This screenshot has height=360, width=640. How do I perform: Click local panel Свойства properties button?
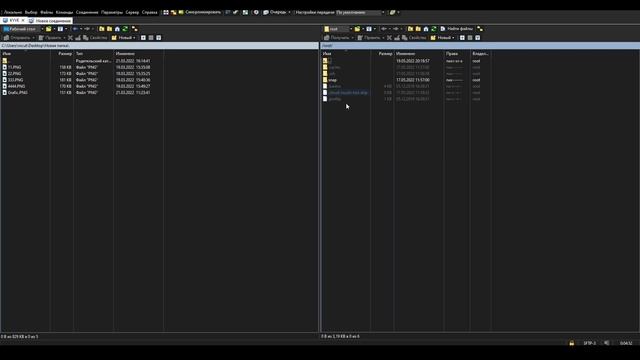pos(95,38)
